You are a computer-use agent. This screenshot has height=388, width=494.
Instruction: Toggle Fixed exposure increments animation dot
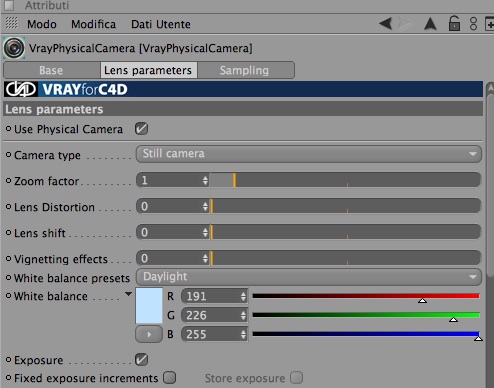click(8, 378)
